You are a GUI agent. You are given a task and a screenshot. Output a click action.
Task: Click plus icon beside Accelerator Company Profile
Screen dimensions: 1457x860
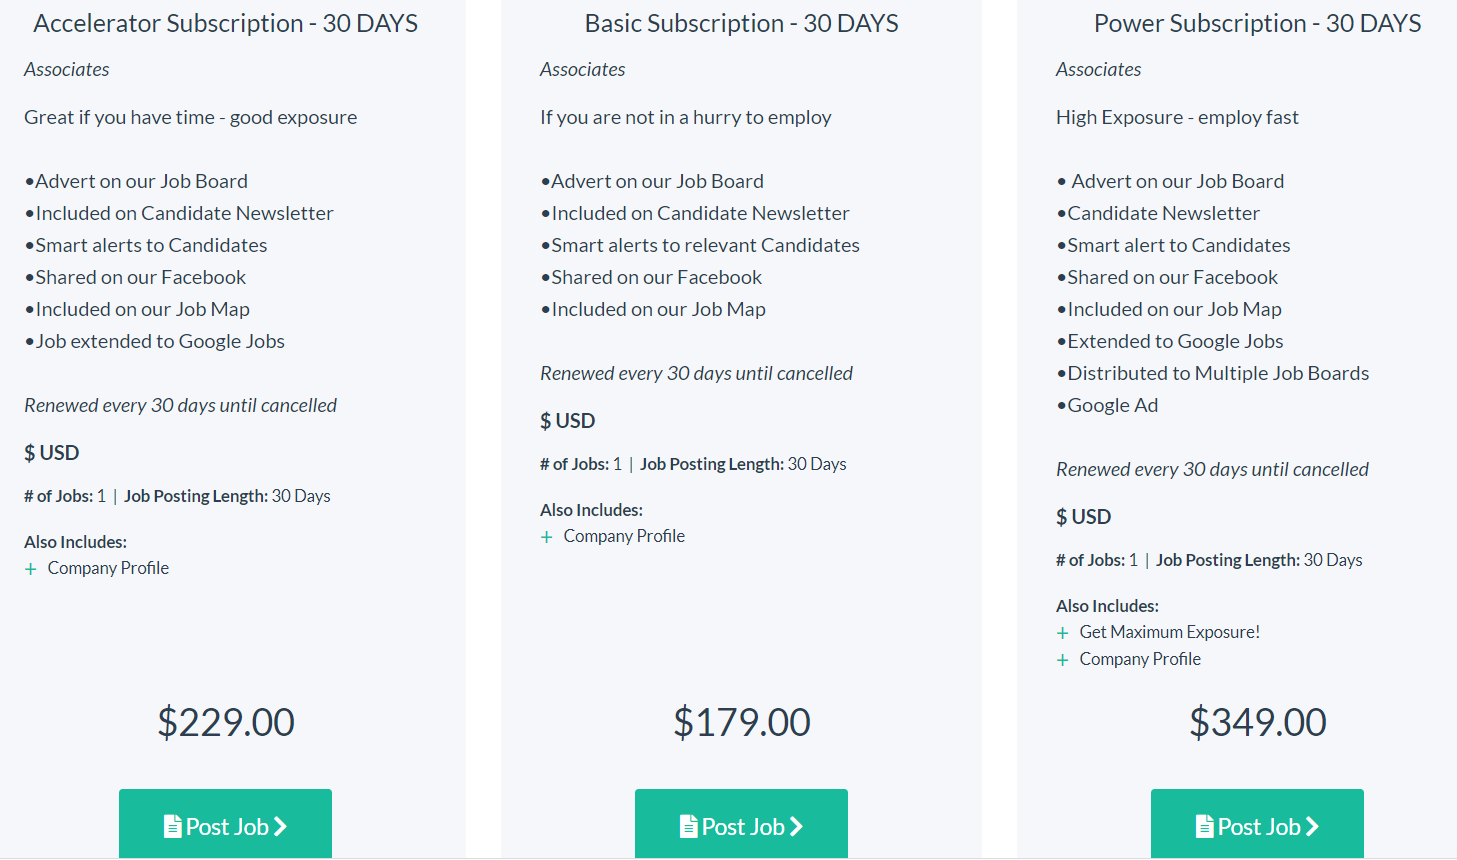pos(30,569)
